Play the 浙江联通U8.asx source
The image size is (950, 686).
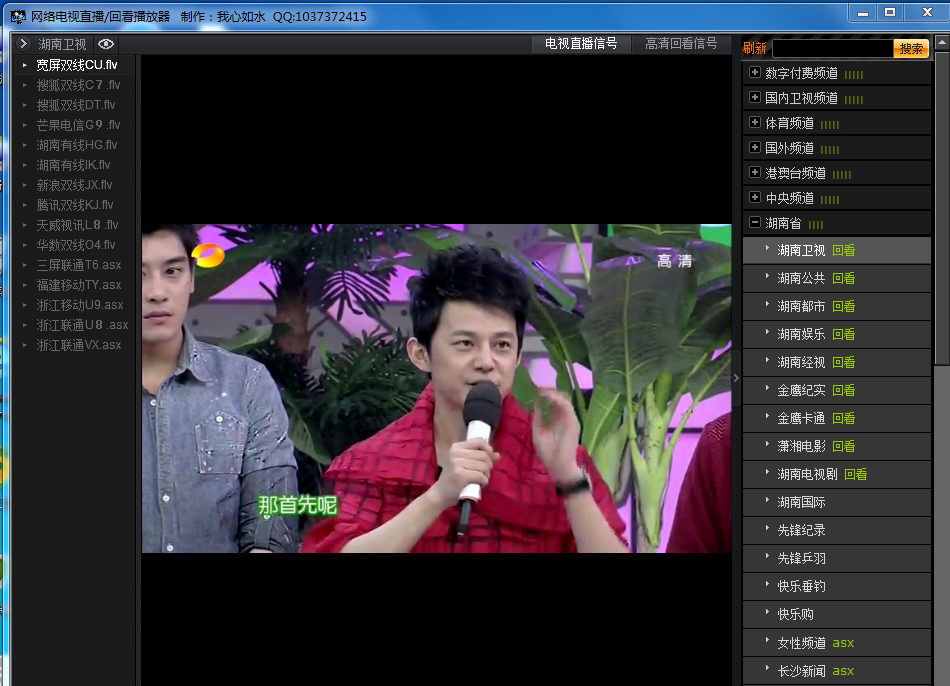pos(82,325)
